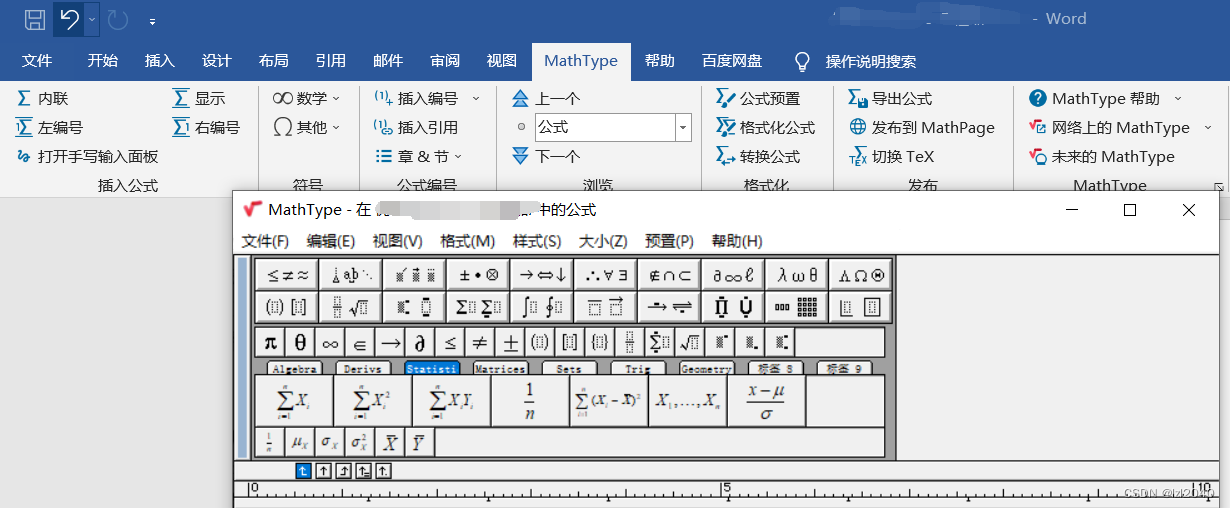The image size is (1230, 508).
Task: Switch to the 审阅 ribbon tab
Action: click(445, 61)
